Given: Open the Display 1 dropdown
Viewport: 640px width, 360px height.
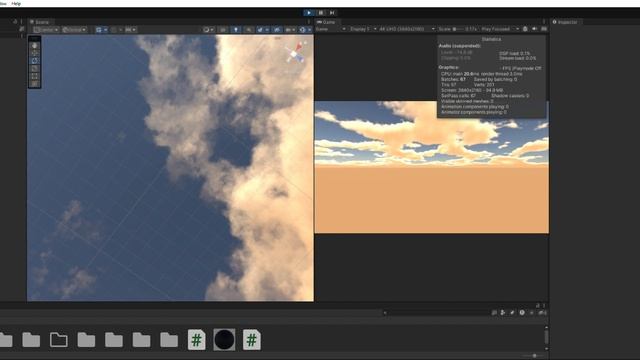Looking at the screenshot, I should [363, 29].
